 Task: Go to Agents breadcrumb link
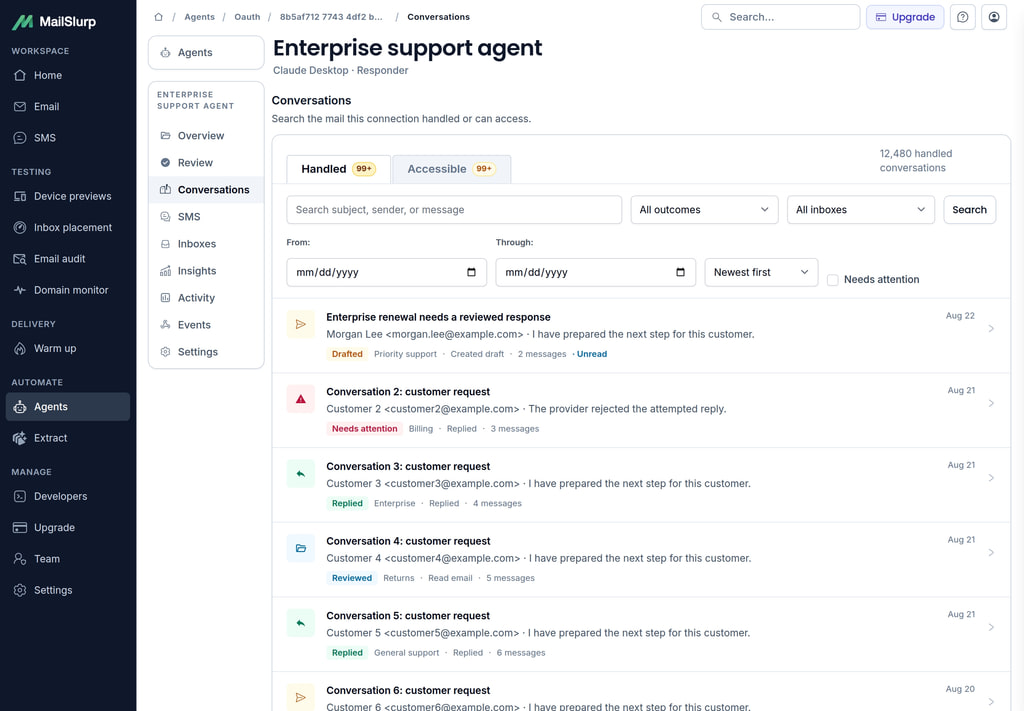coord(199,17)
